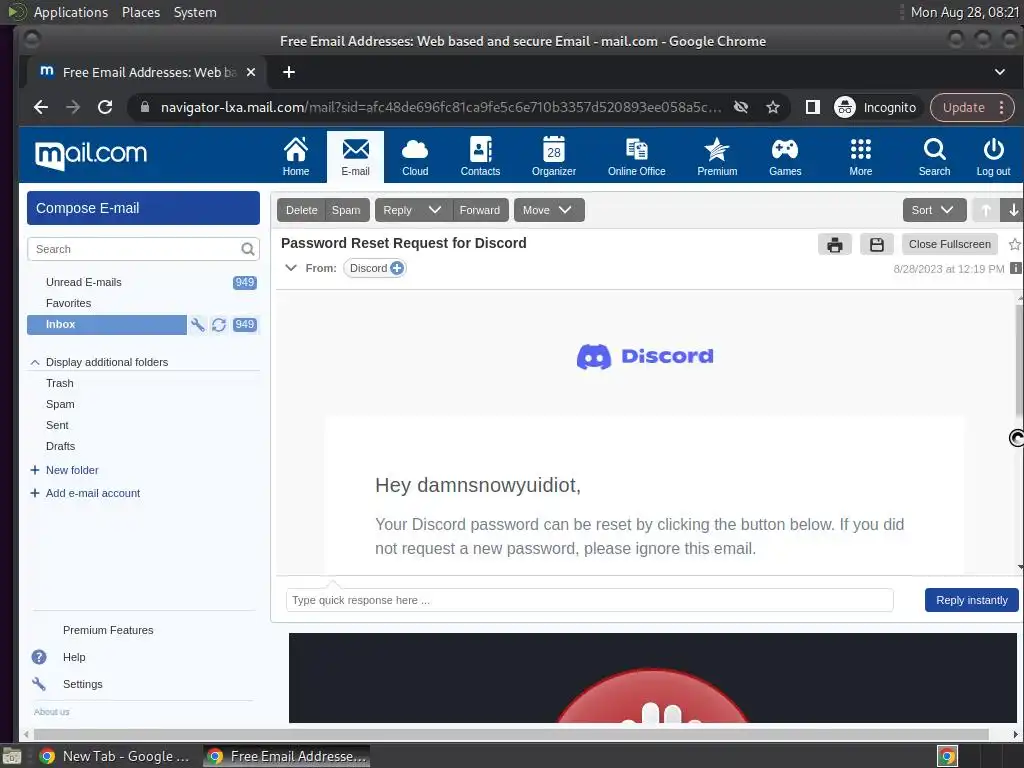Open the Move dropdown
This screenshot has width=1024, height=768.
549,210
